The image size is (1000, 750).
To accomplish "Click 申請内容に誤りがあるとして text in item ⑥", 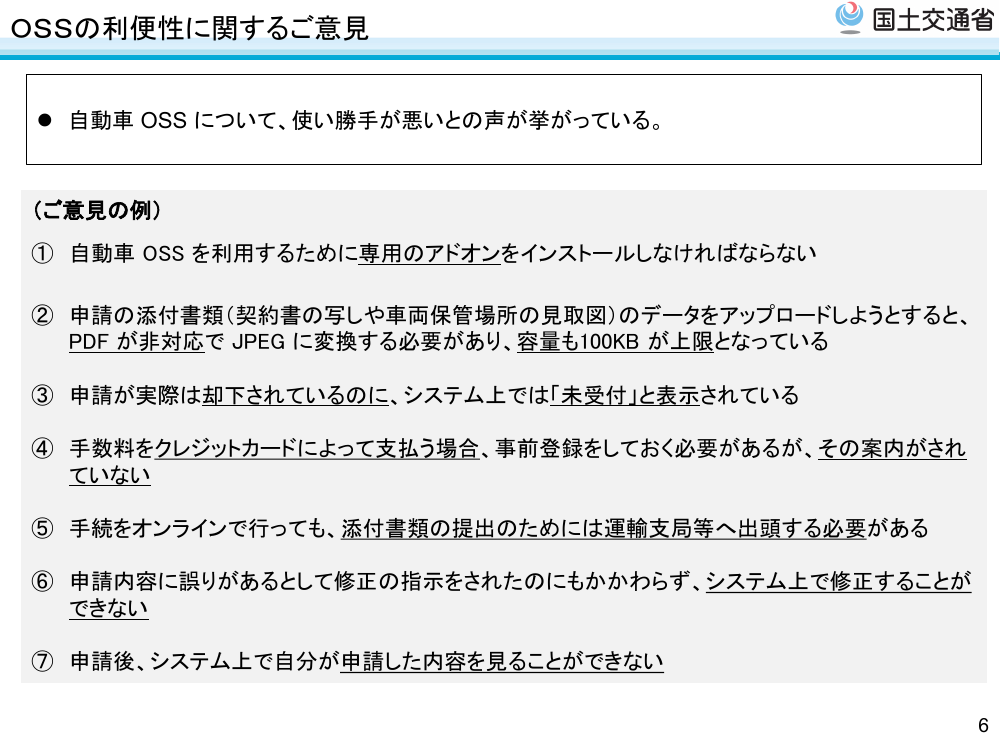I will [x=202, y=582].
